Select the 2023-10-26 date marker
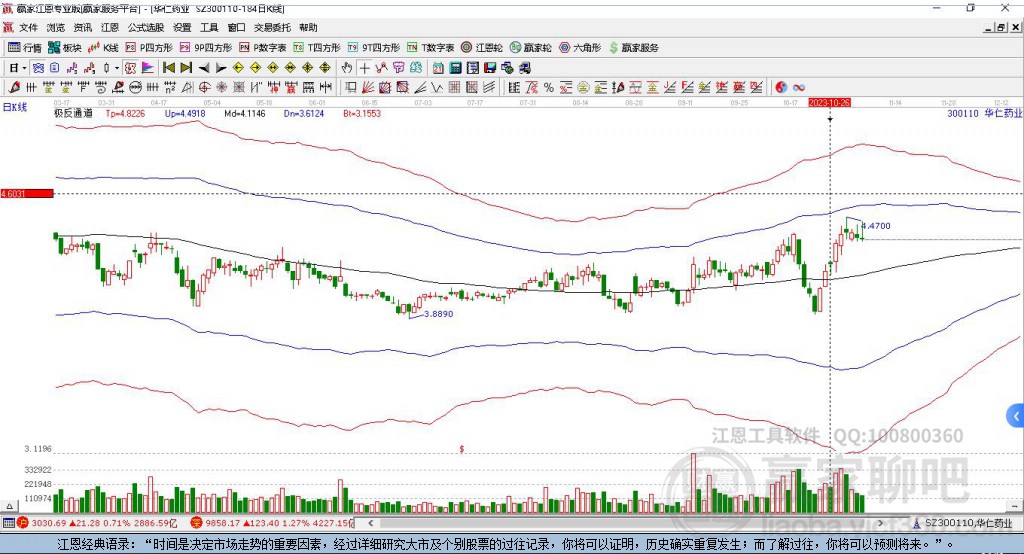 coord(829,103)
